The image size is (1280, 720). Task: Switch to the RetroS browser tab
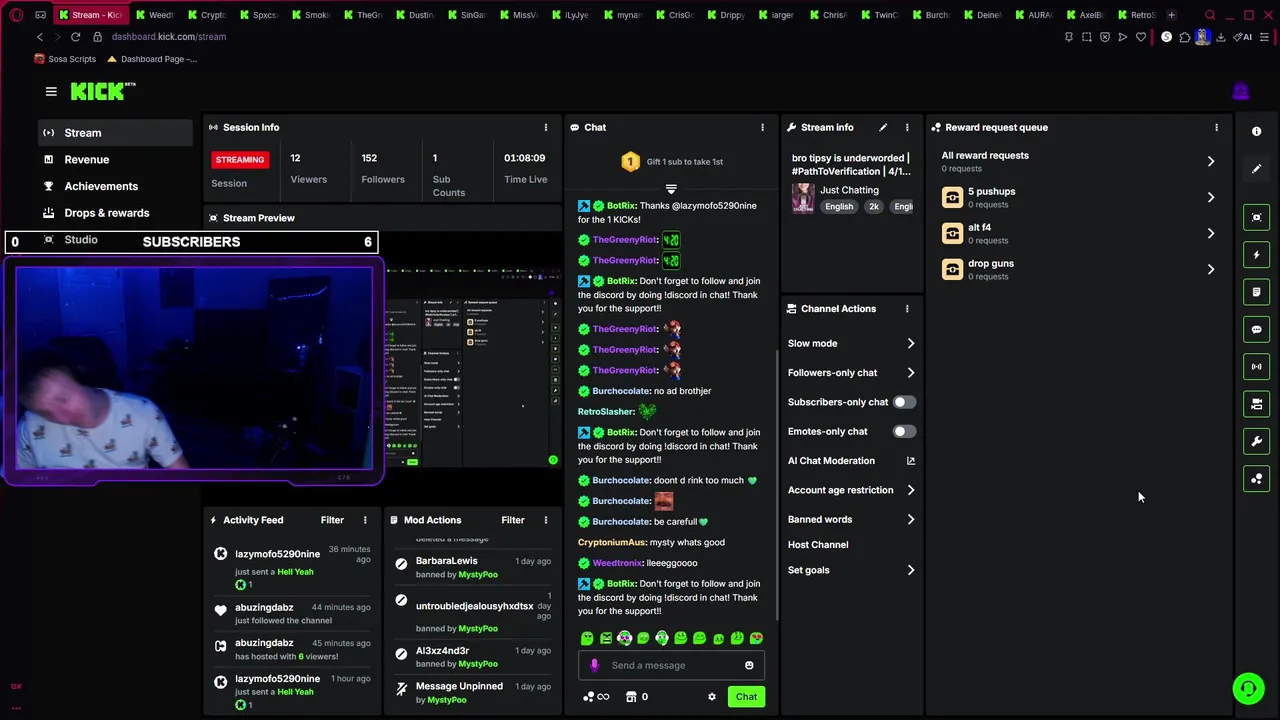[x=1136, y=15]
